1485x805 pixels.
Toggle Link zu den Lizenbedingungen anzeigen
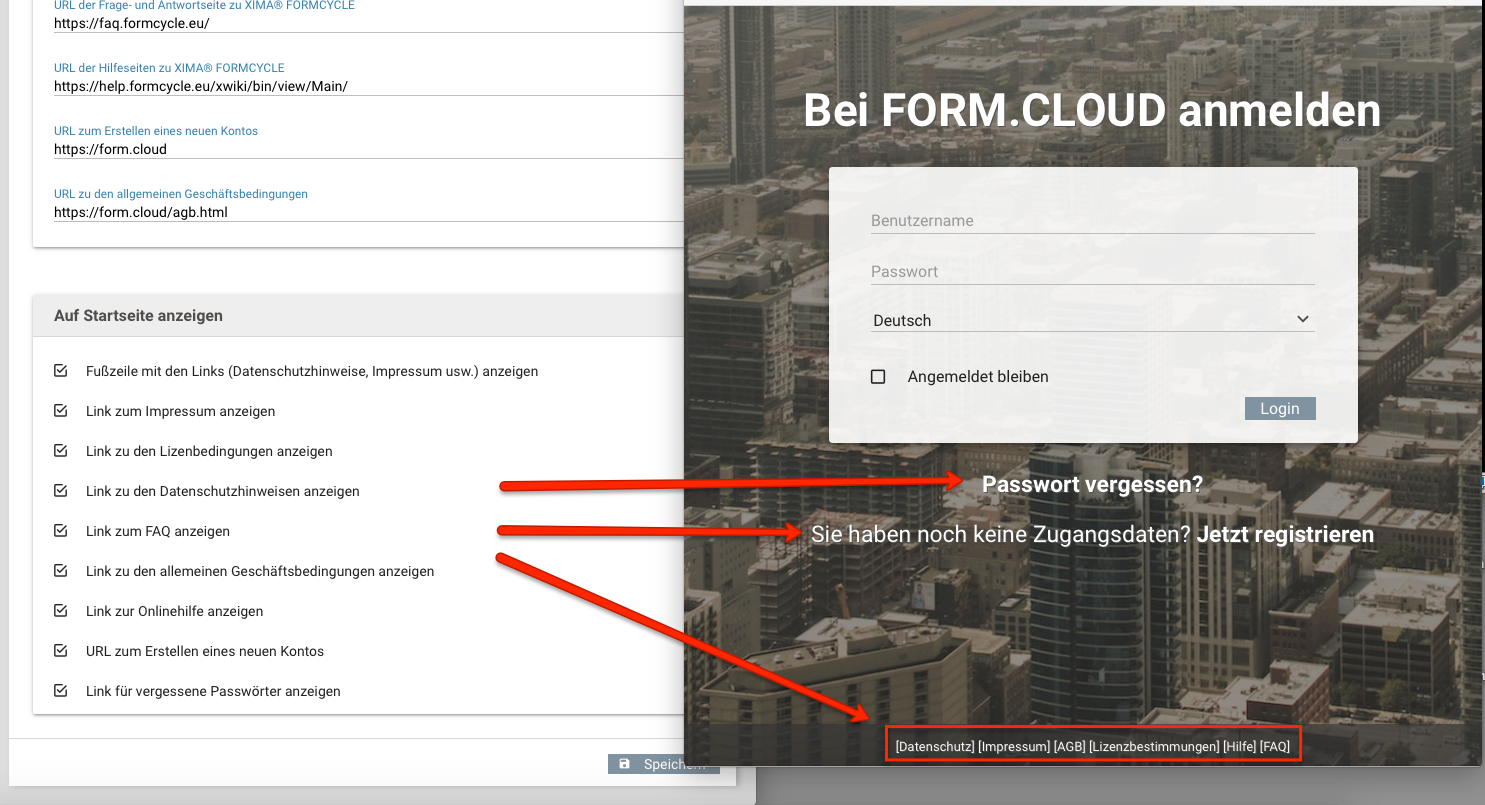[x=61, y=451]
